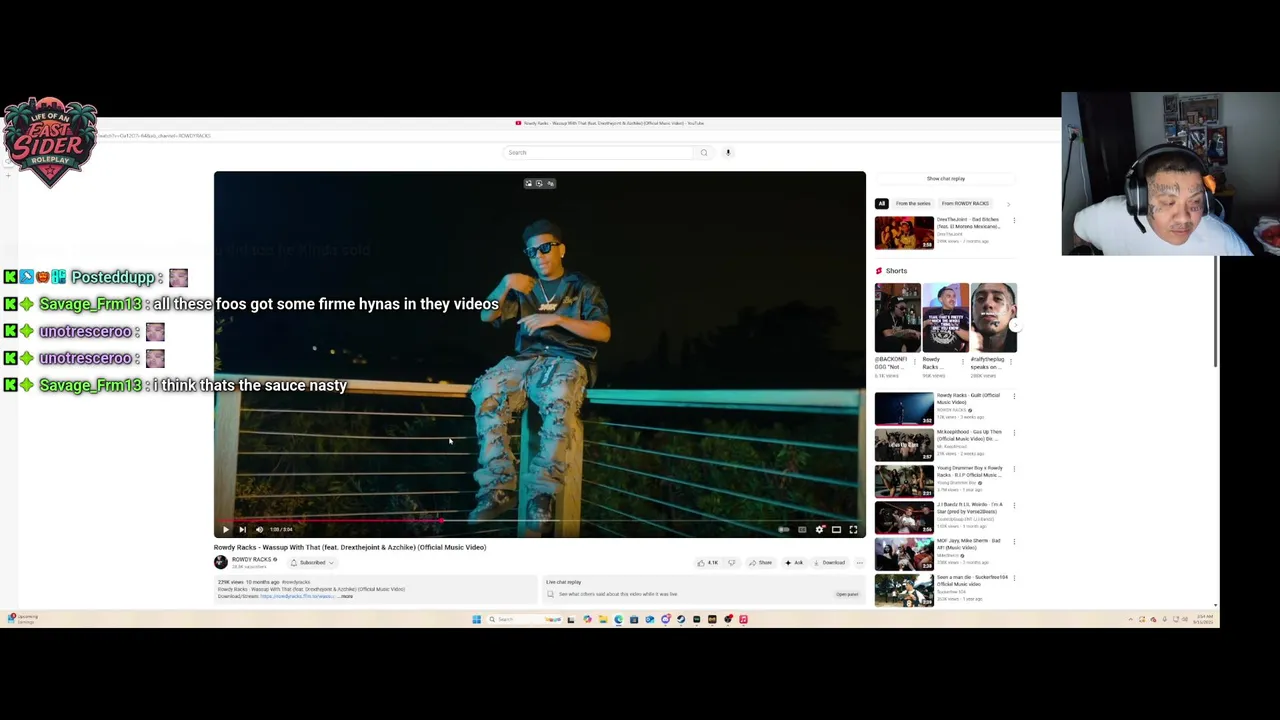Open Mckeepithood Gas Up Them video
Image resolution: width=1280 pixels, height=720 pixels.
pyautogui.click(x=904, y=445)
